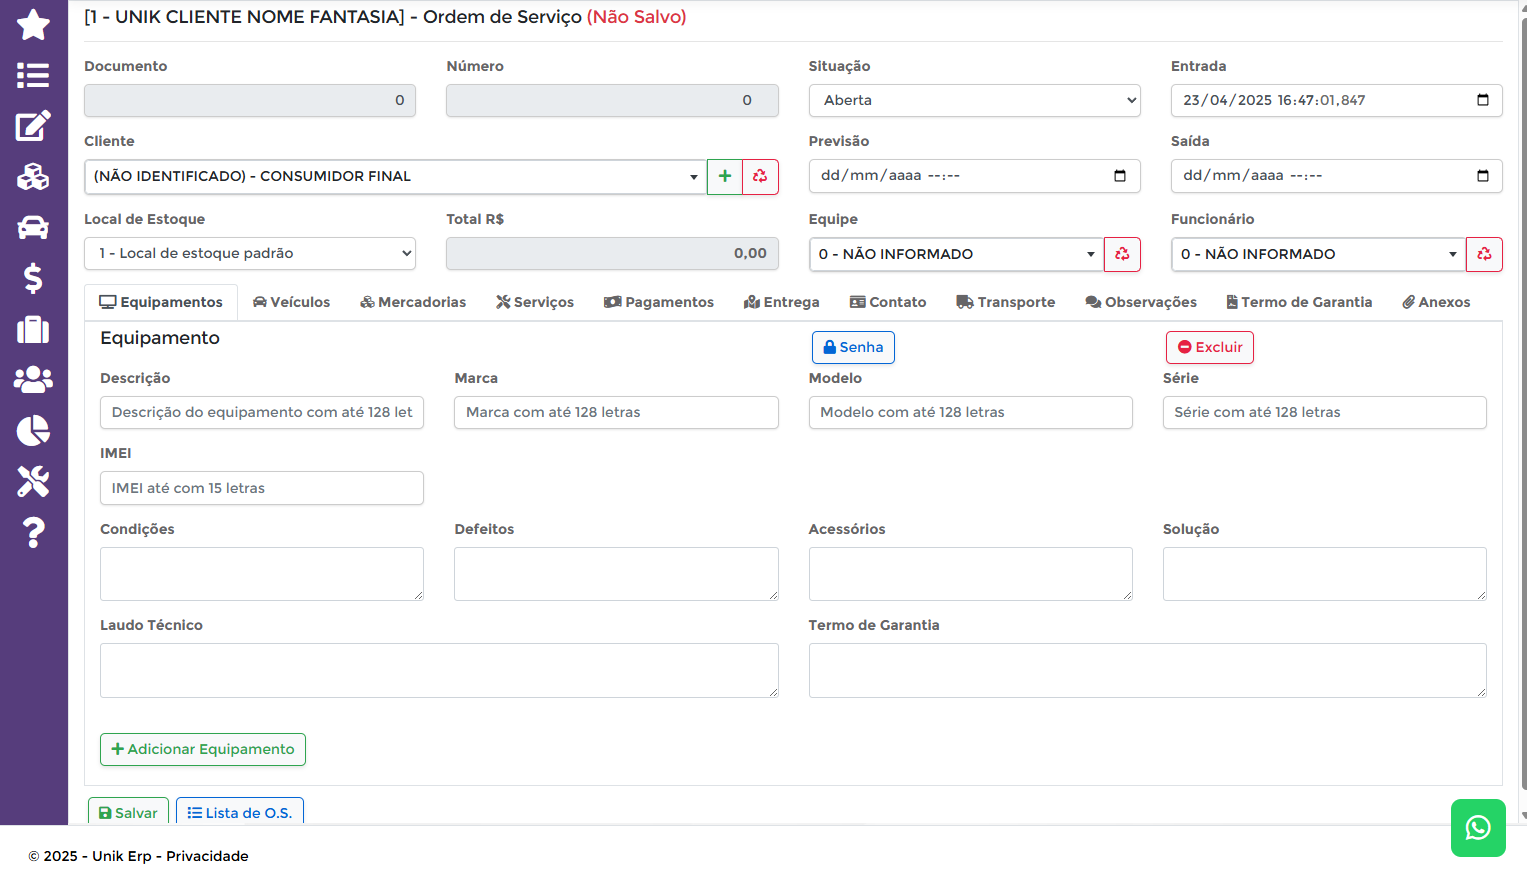Open the pie chart reports sidebar icon

coord(33,431)
